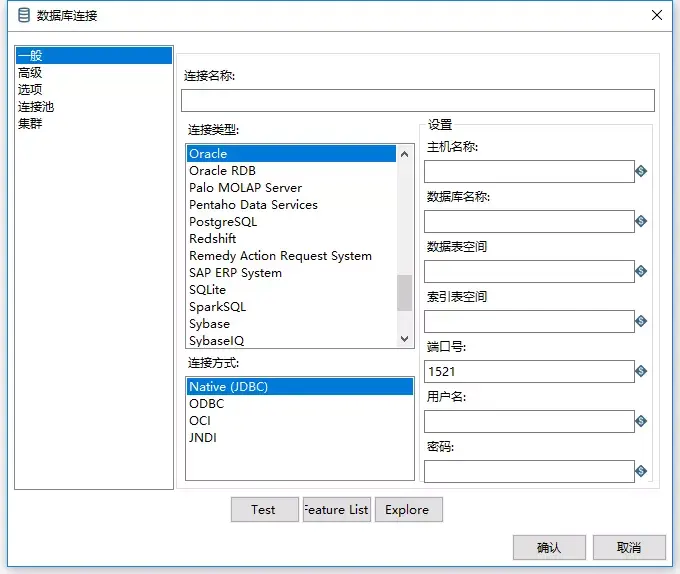Select Oracle connection type
This screenshot has height=574, width=680.
click(291, 153)
